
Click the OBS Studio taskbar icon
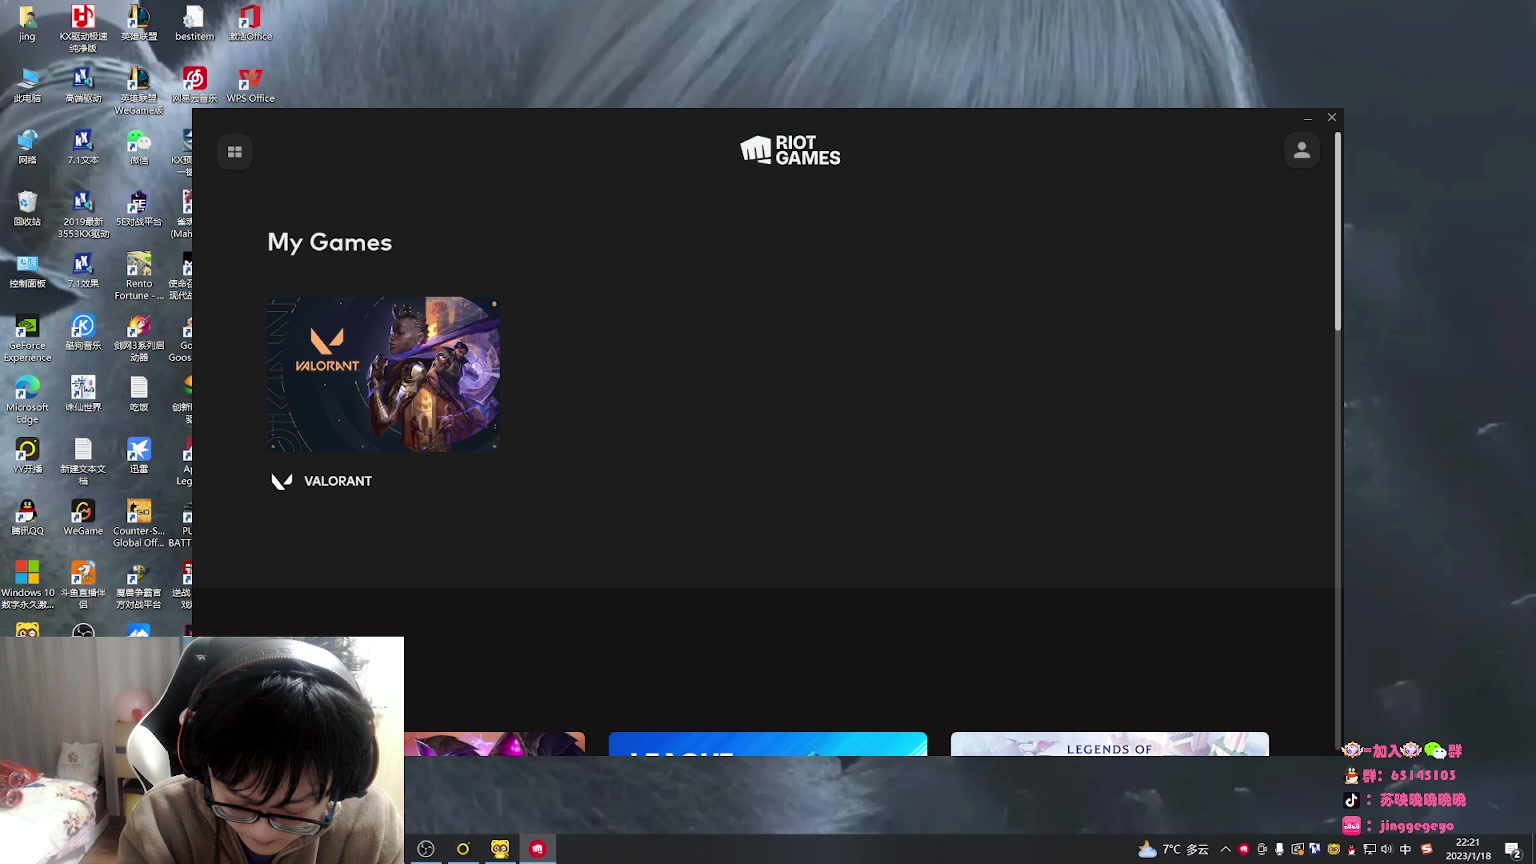[426, 849]
